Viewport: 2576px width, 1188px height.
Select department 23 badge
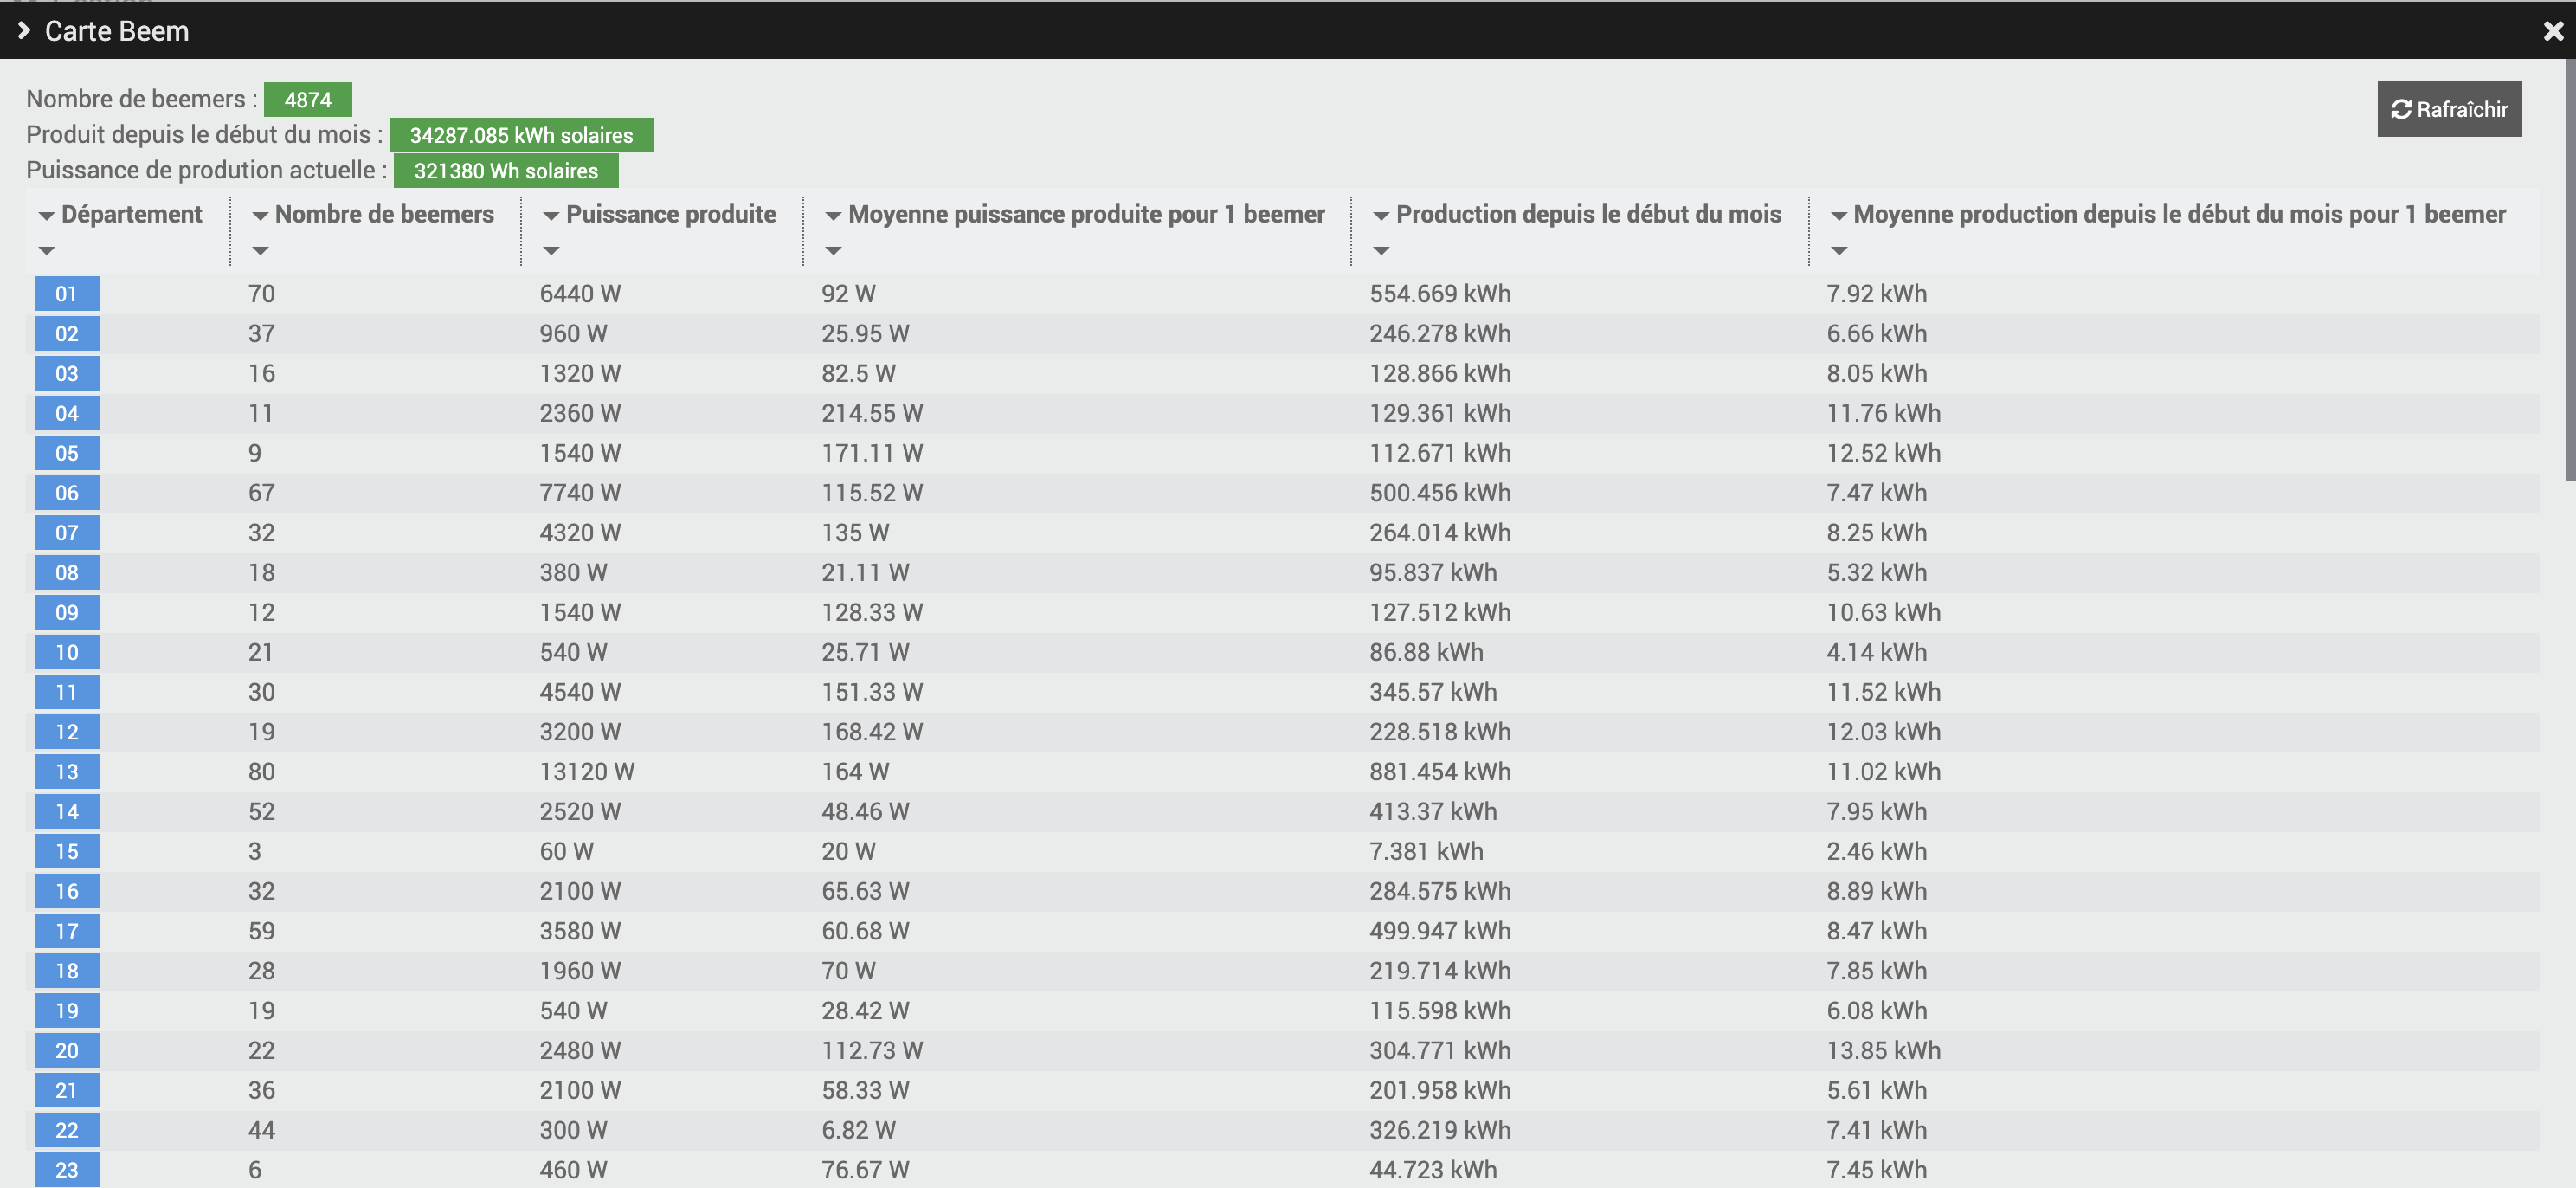67,1170
